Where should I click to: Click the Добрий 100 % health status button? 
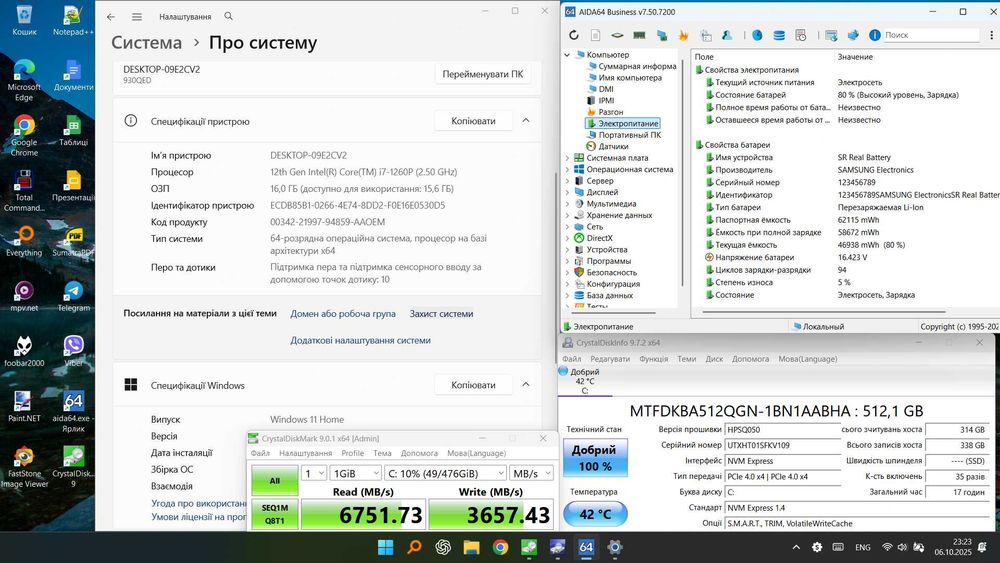tap(595, 458)
